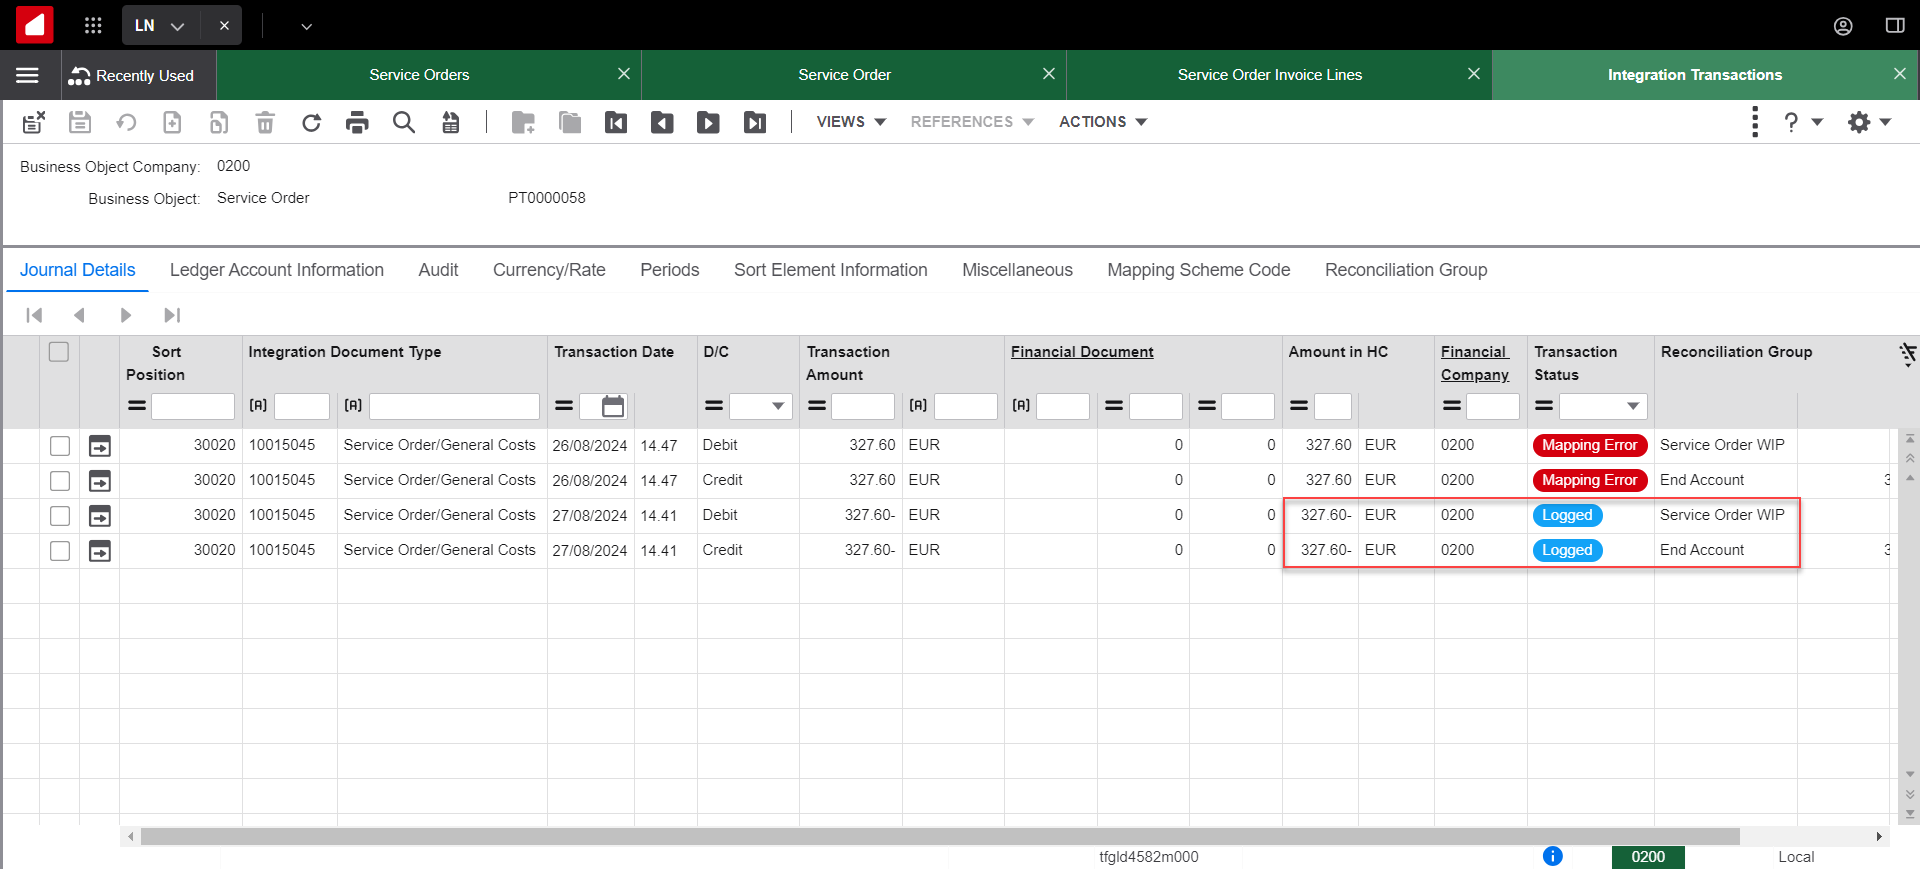
Task: Check the last row Credit 27/08/2024 checkbox
Action: click(60, 551)
